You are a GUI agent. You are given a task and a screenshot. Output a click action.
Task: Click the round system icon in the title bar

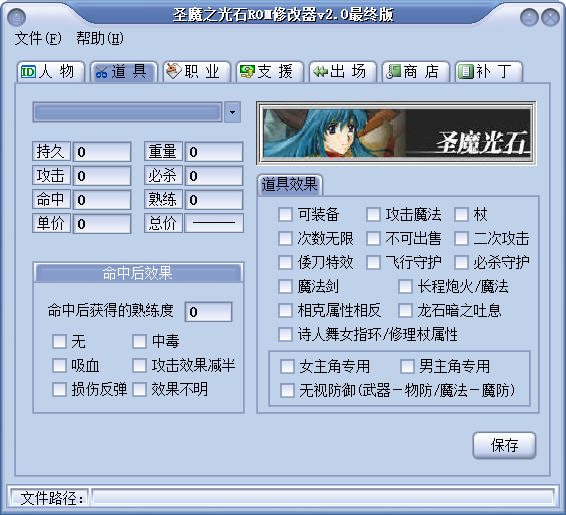pos(16,17)
